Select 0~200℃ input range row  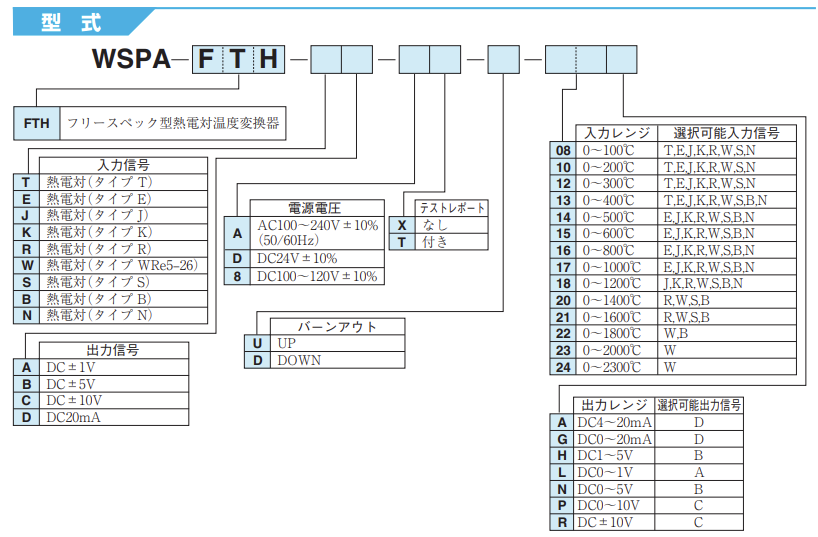tap(673, 167)
